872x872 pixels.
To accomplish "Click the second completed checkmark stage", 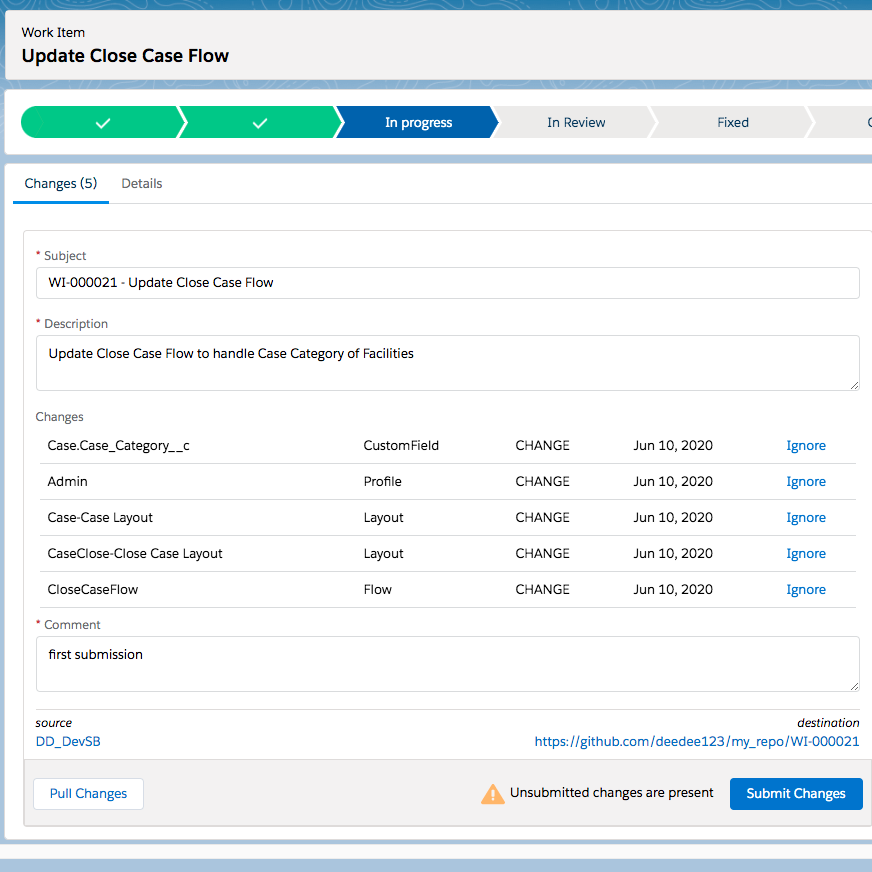I will [259, 123].
